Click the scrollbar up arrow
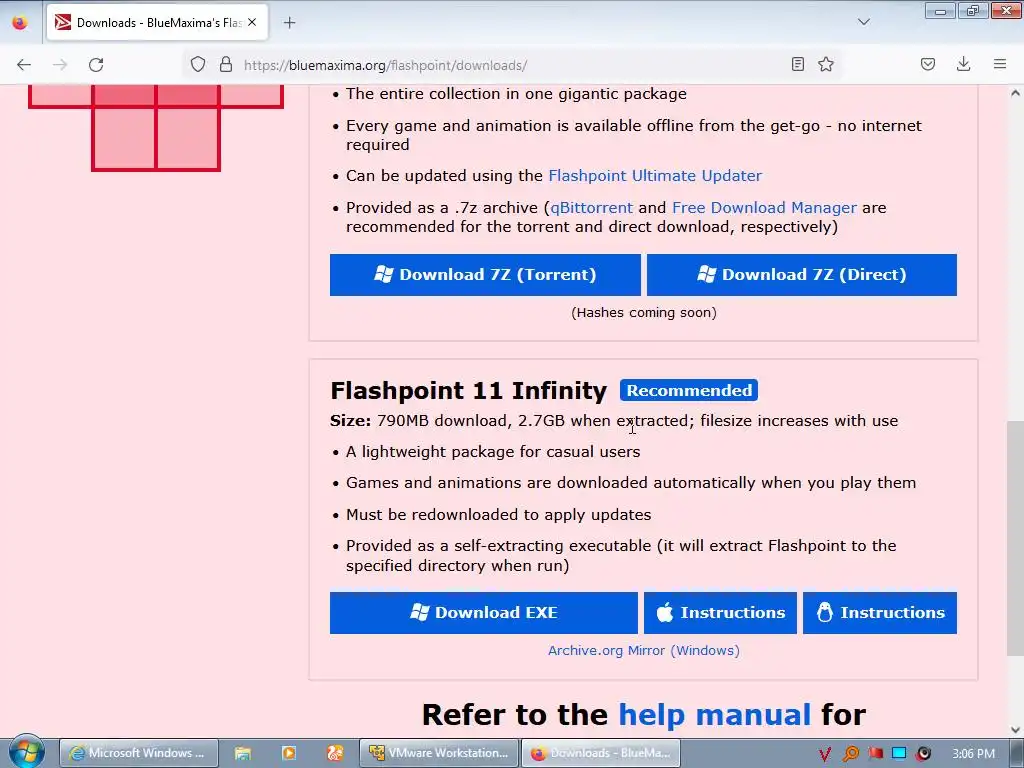Screen dimensions: 1024x768 pyautogui.click(x=1015, y=93)
